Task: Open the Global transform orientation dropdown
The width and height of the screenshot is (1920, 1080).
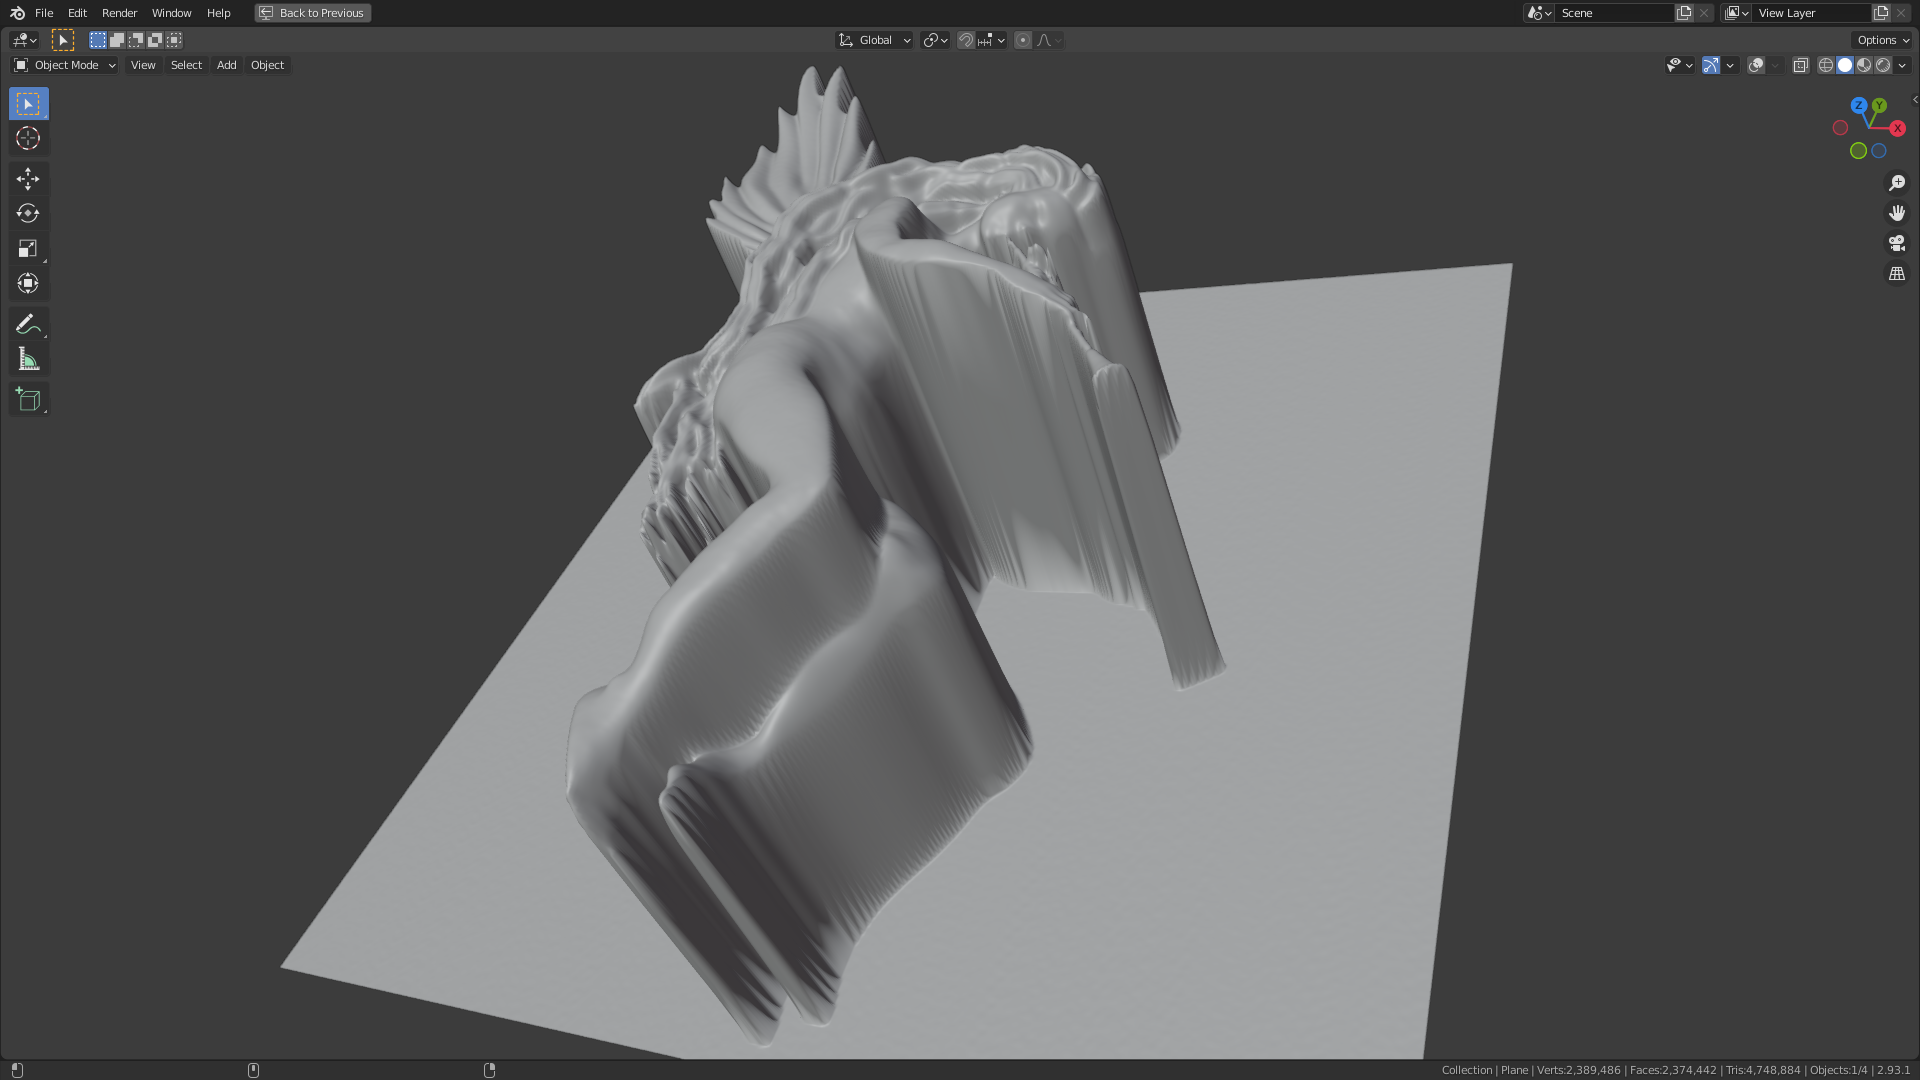Action: [875, 40]
